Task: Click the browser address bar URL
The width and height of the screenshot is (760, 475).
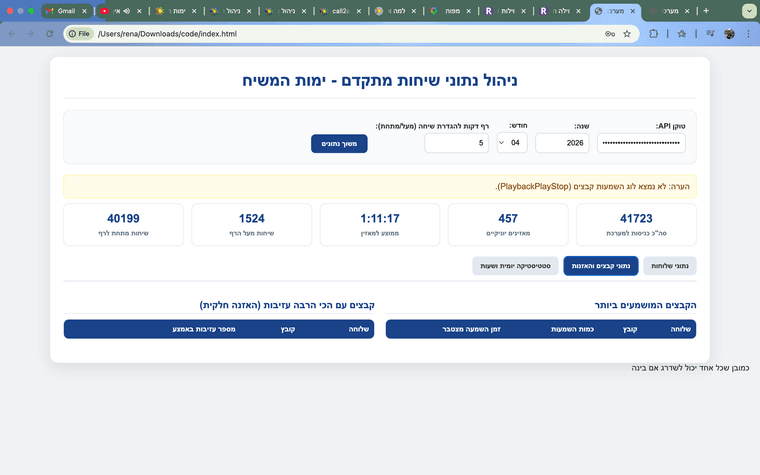Action: [167, 34]
